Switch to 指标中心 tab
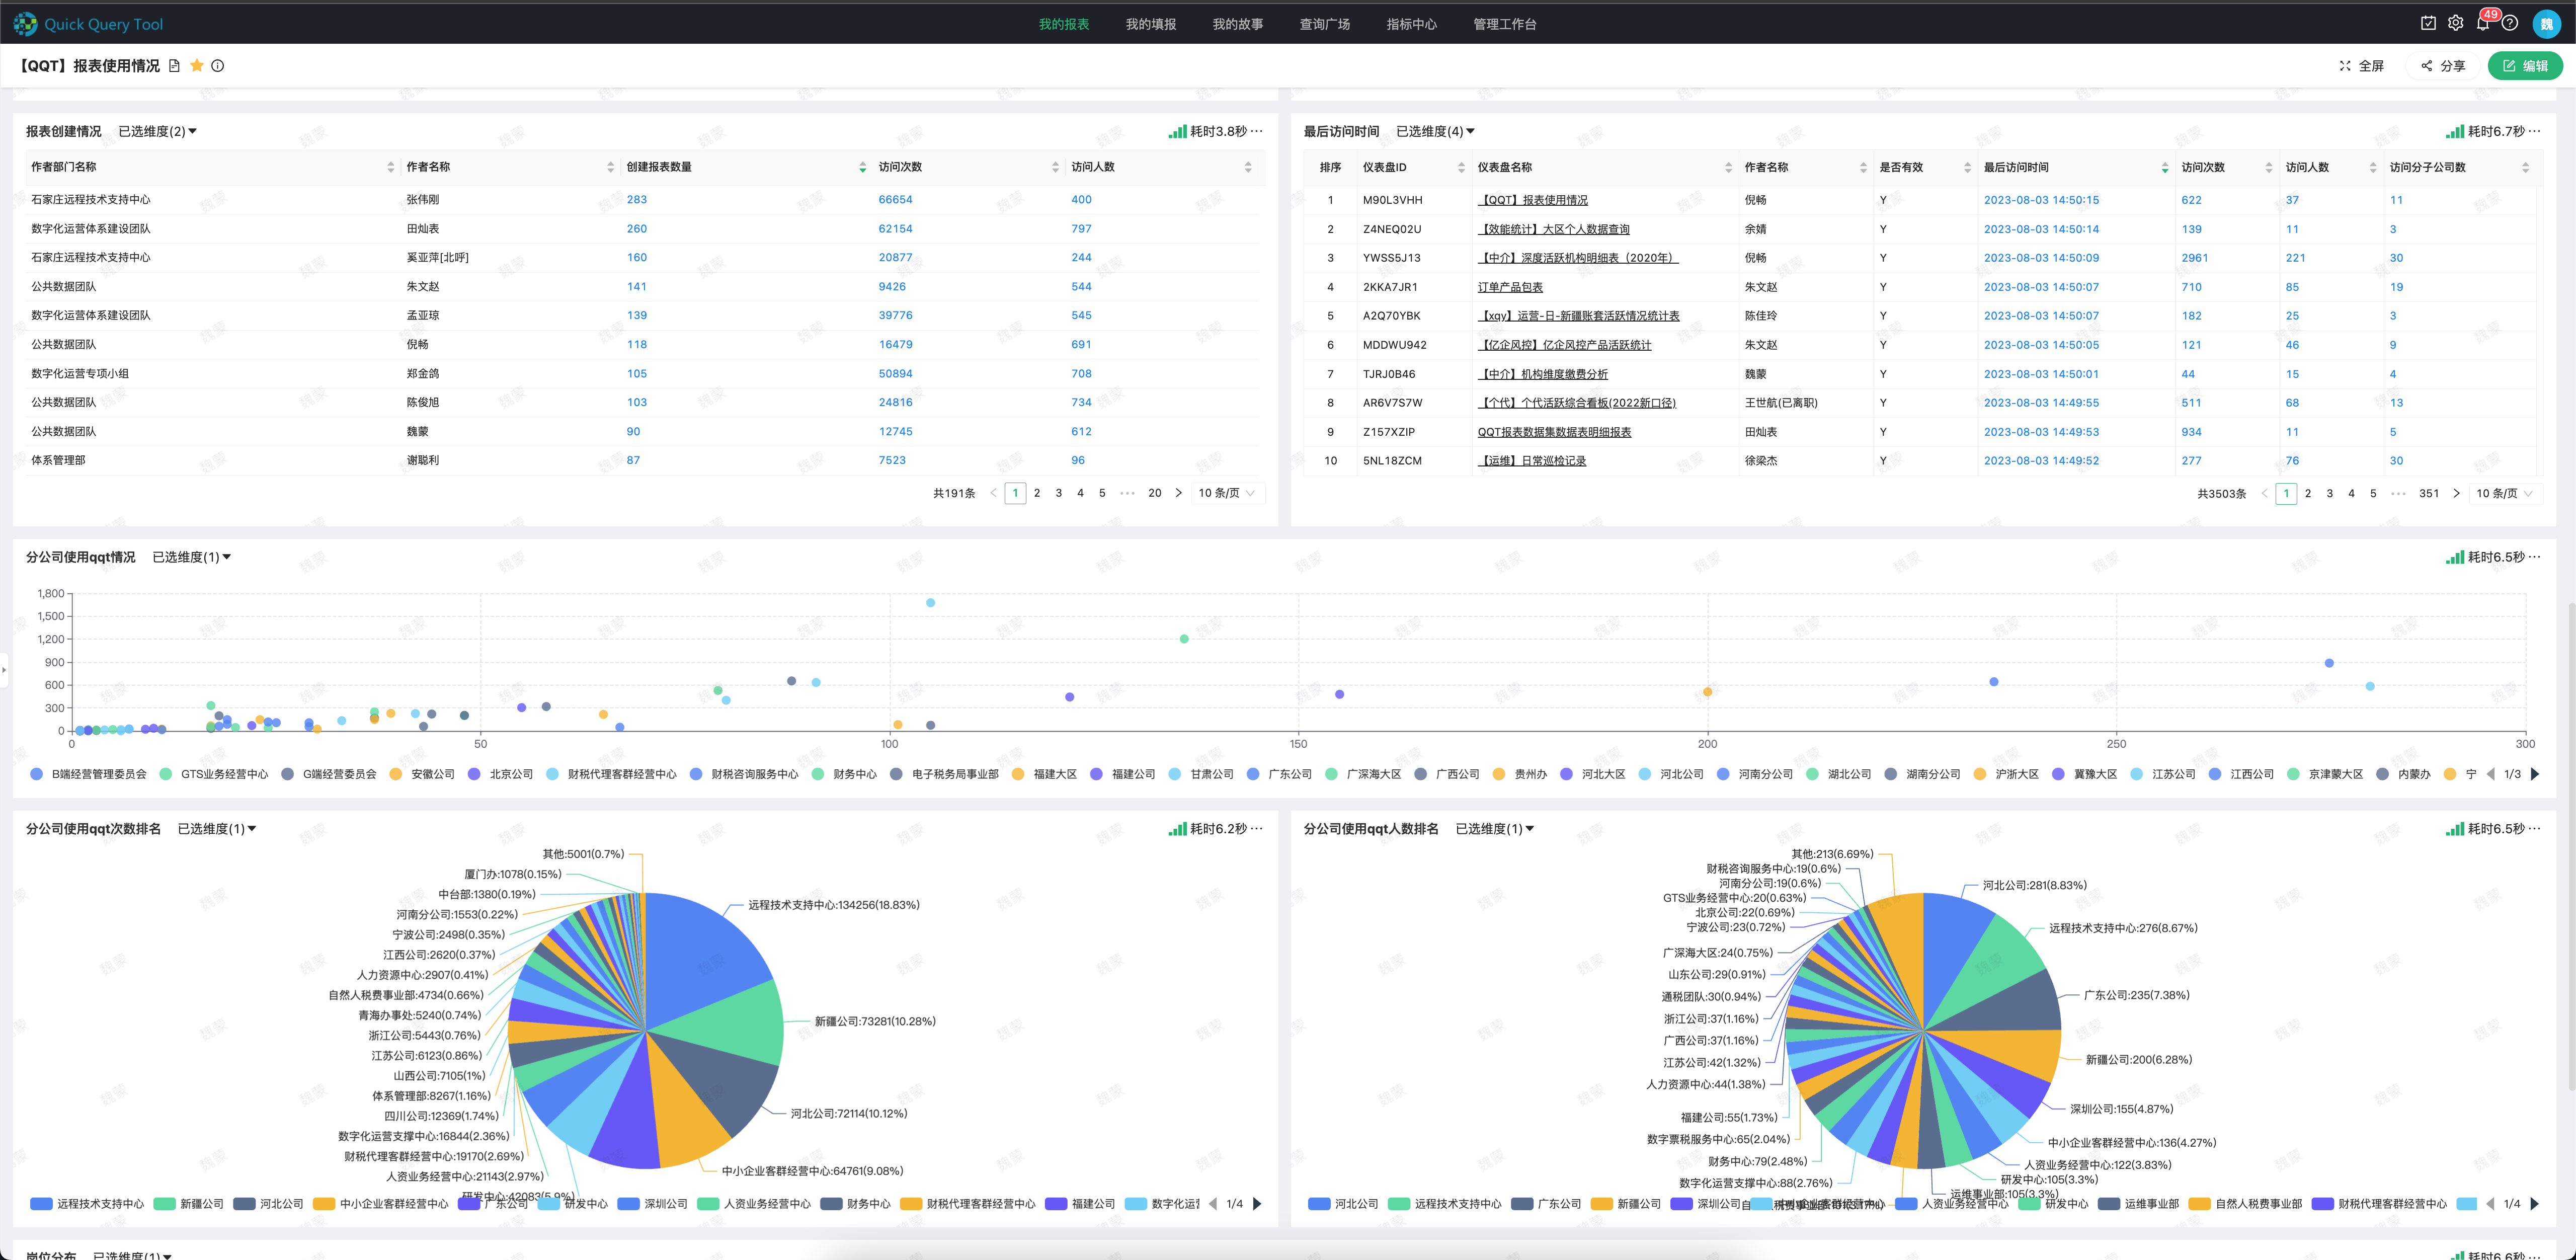Viewport: 2576px width, 1260px height. [x=1411, y=24]
